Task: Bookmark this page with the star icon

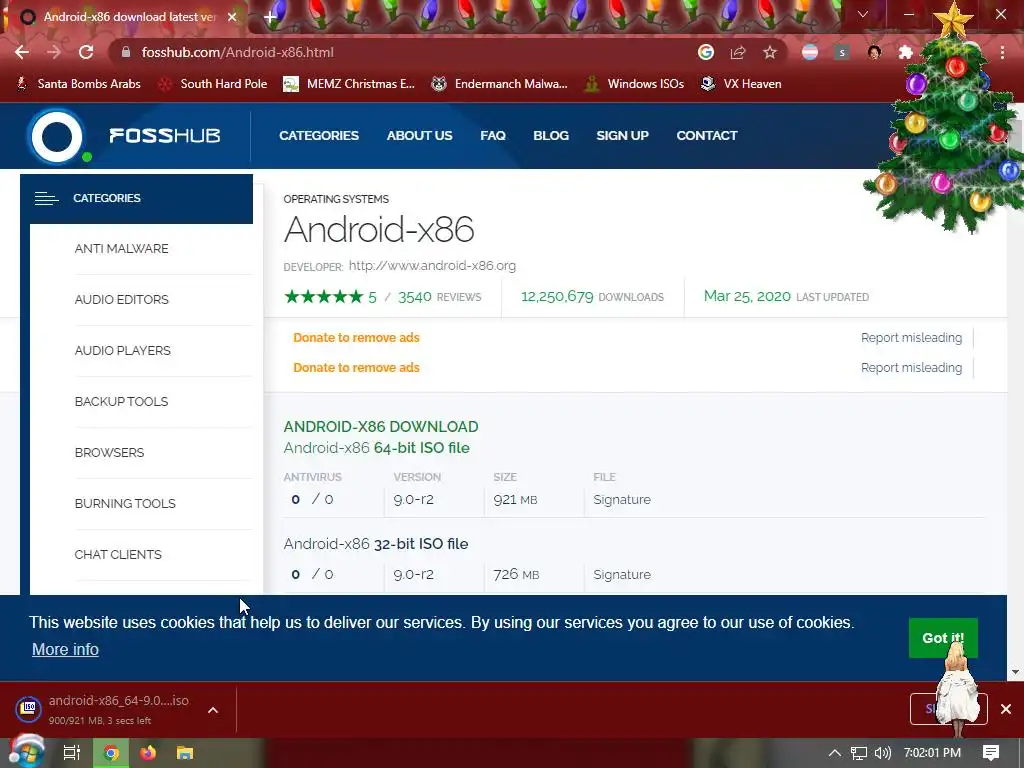Action: [x=770, y=52]
